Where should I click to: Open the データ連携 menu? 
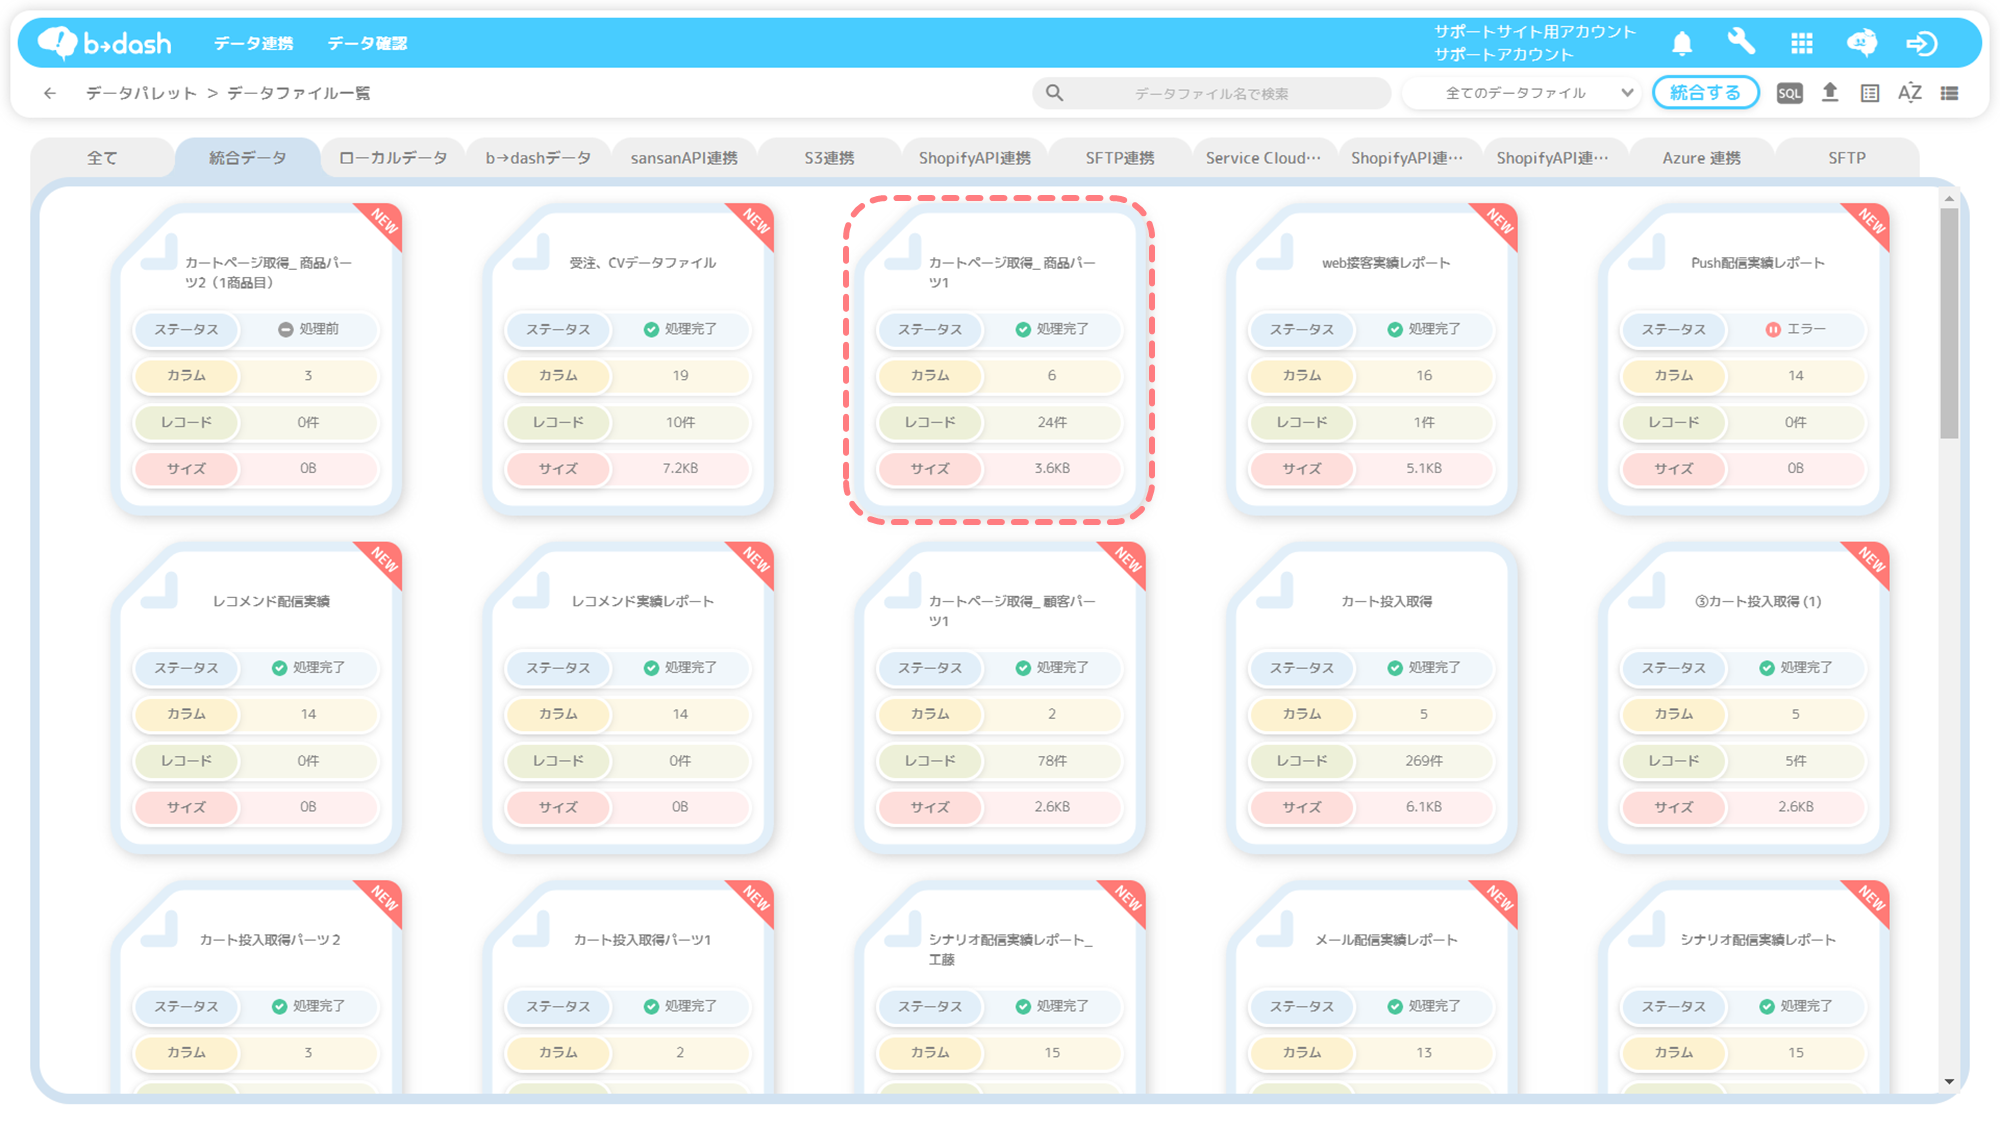click(x=253, y=43)
